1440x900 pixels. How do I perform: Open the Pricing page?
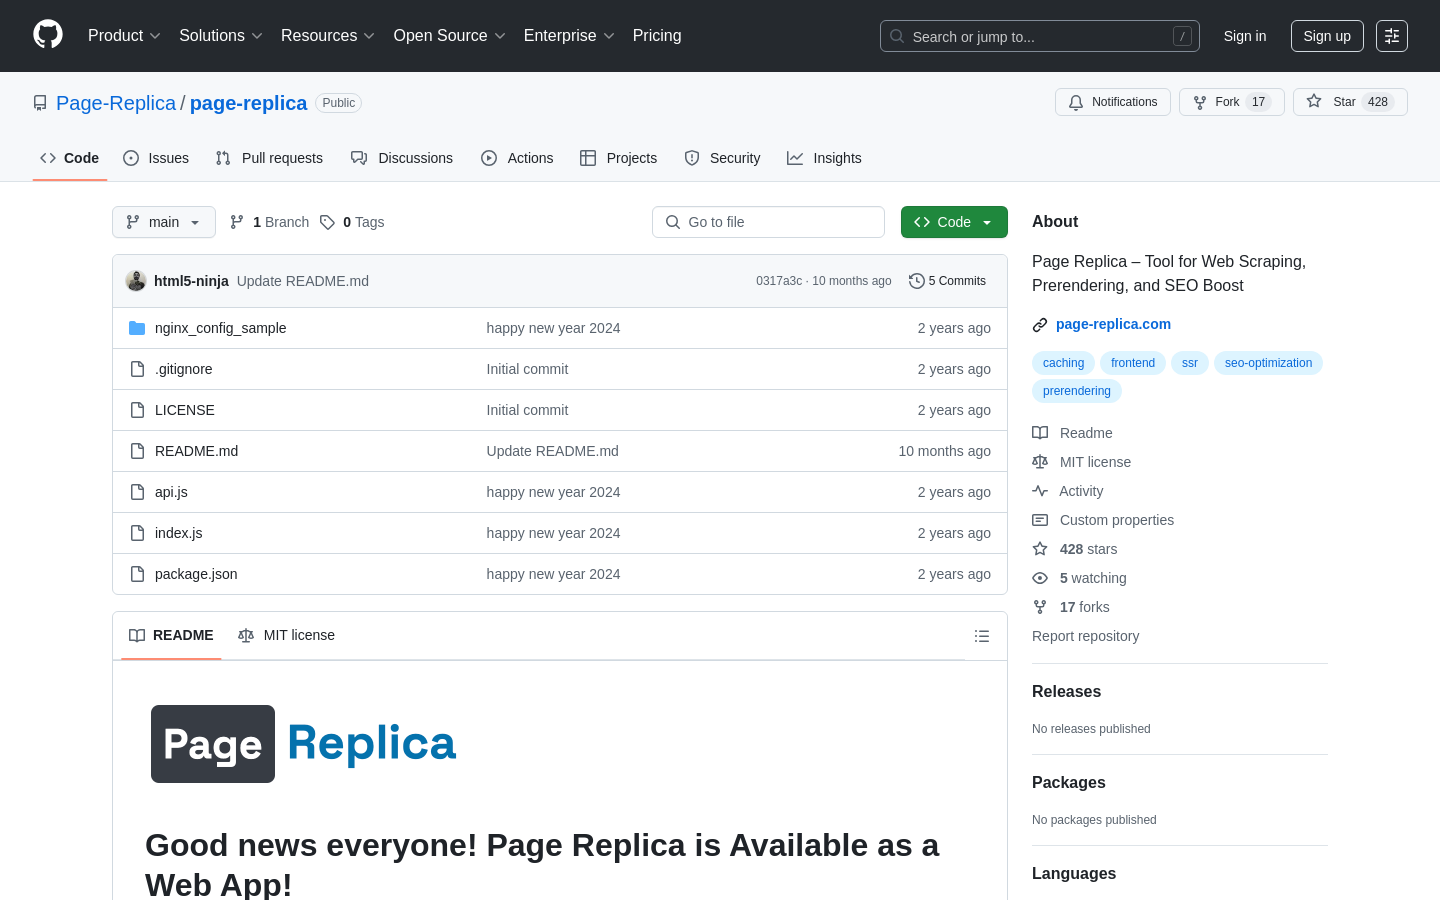pos(657,36)
